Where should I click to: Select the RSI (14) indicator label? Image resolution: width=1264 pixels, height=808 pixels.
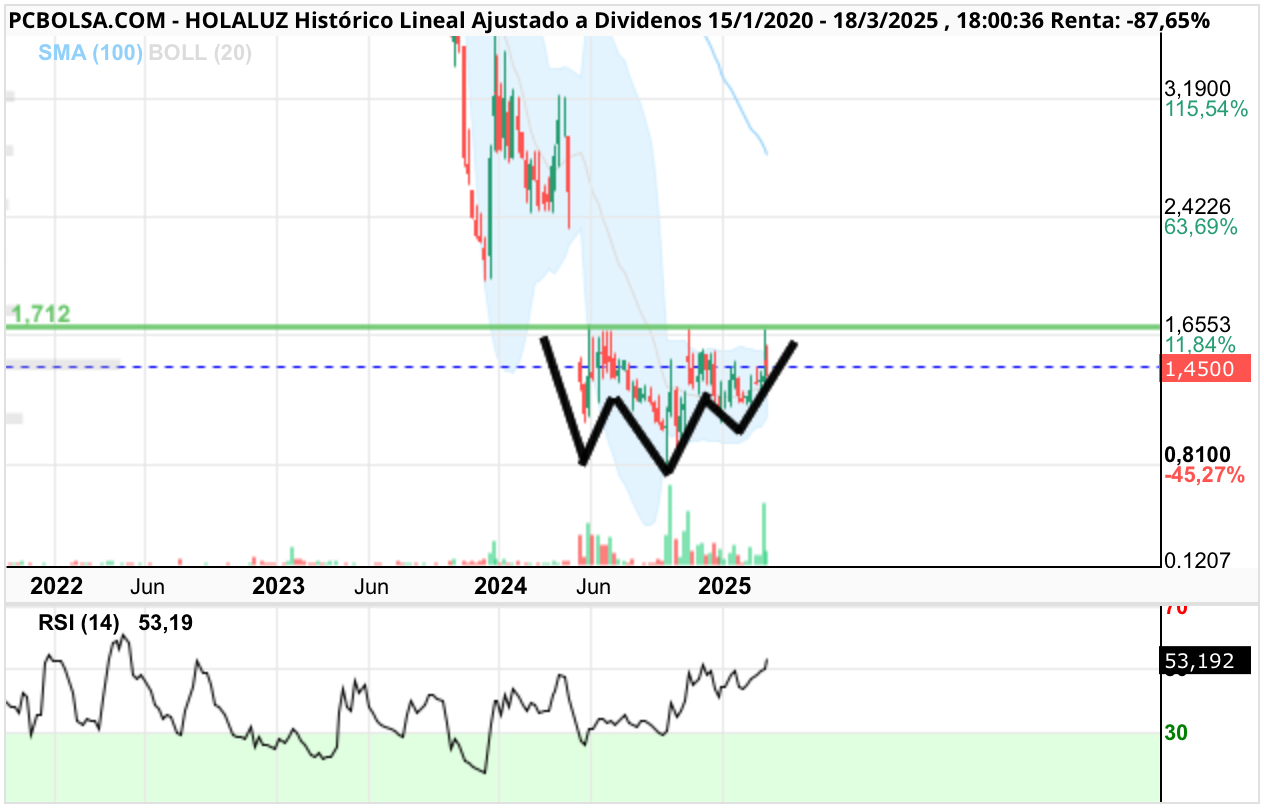pos(79,623)
